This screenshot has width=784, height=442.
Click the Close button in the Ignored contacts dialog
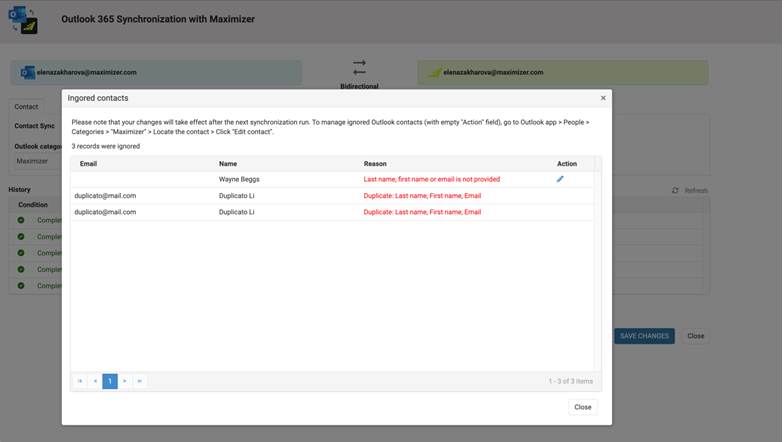pyautogui.click(x=582, y=407)
